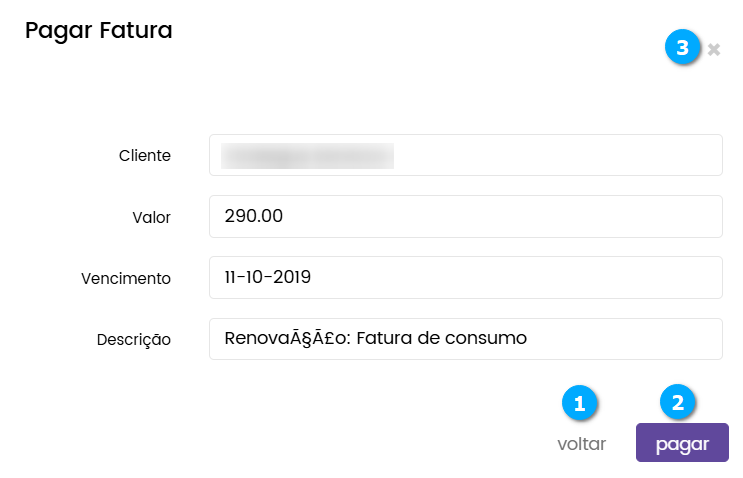Screen dimensions: 743x478
Task: Click into the Valor input field
Action: click(465, 216)
